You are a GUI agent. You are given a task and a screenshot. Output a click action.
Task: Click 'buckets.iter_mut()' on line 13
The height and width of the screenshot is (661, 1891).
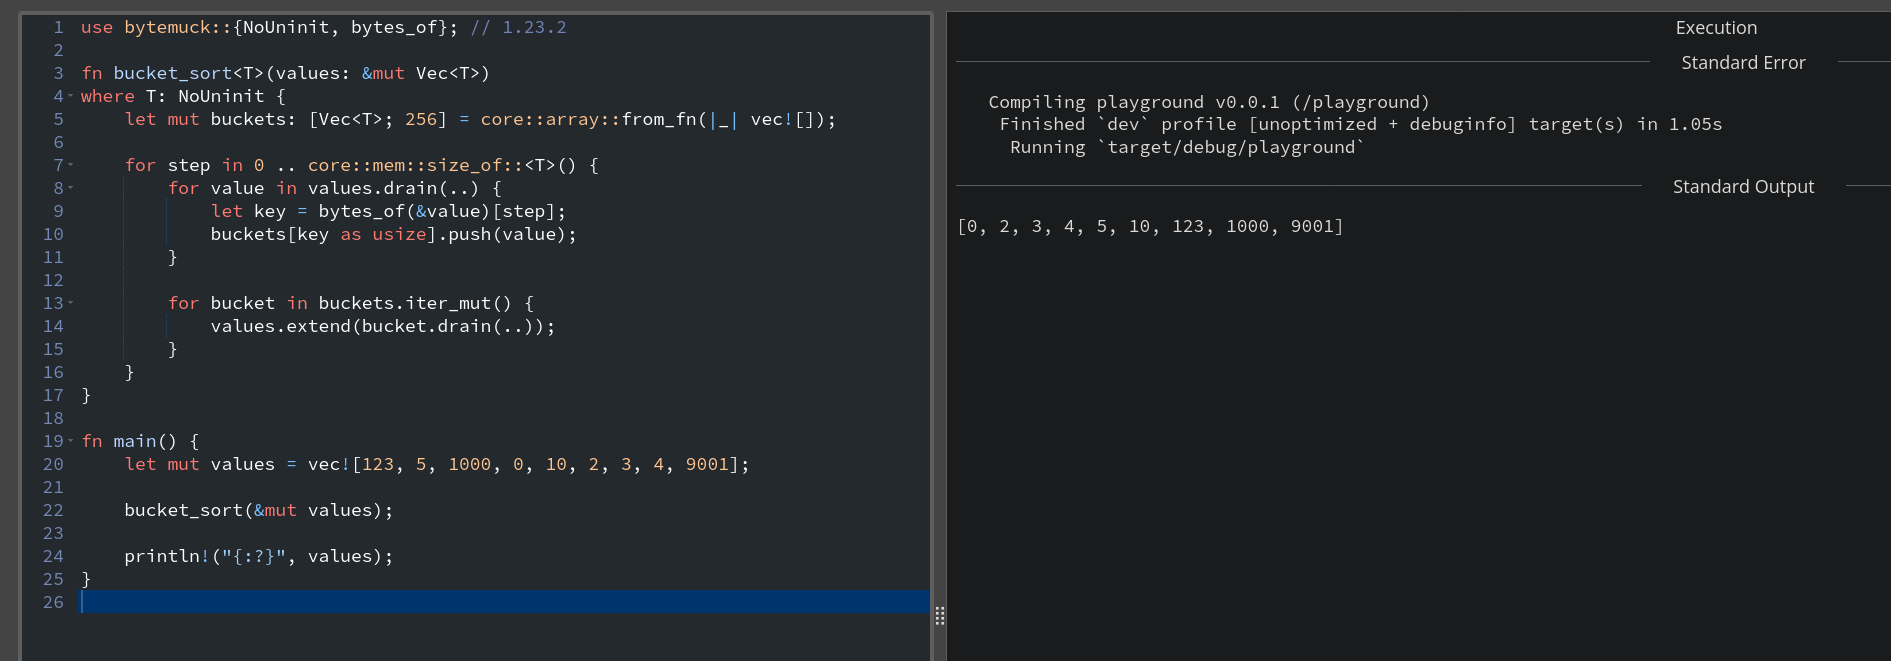[415, 303]
